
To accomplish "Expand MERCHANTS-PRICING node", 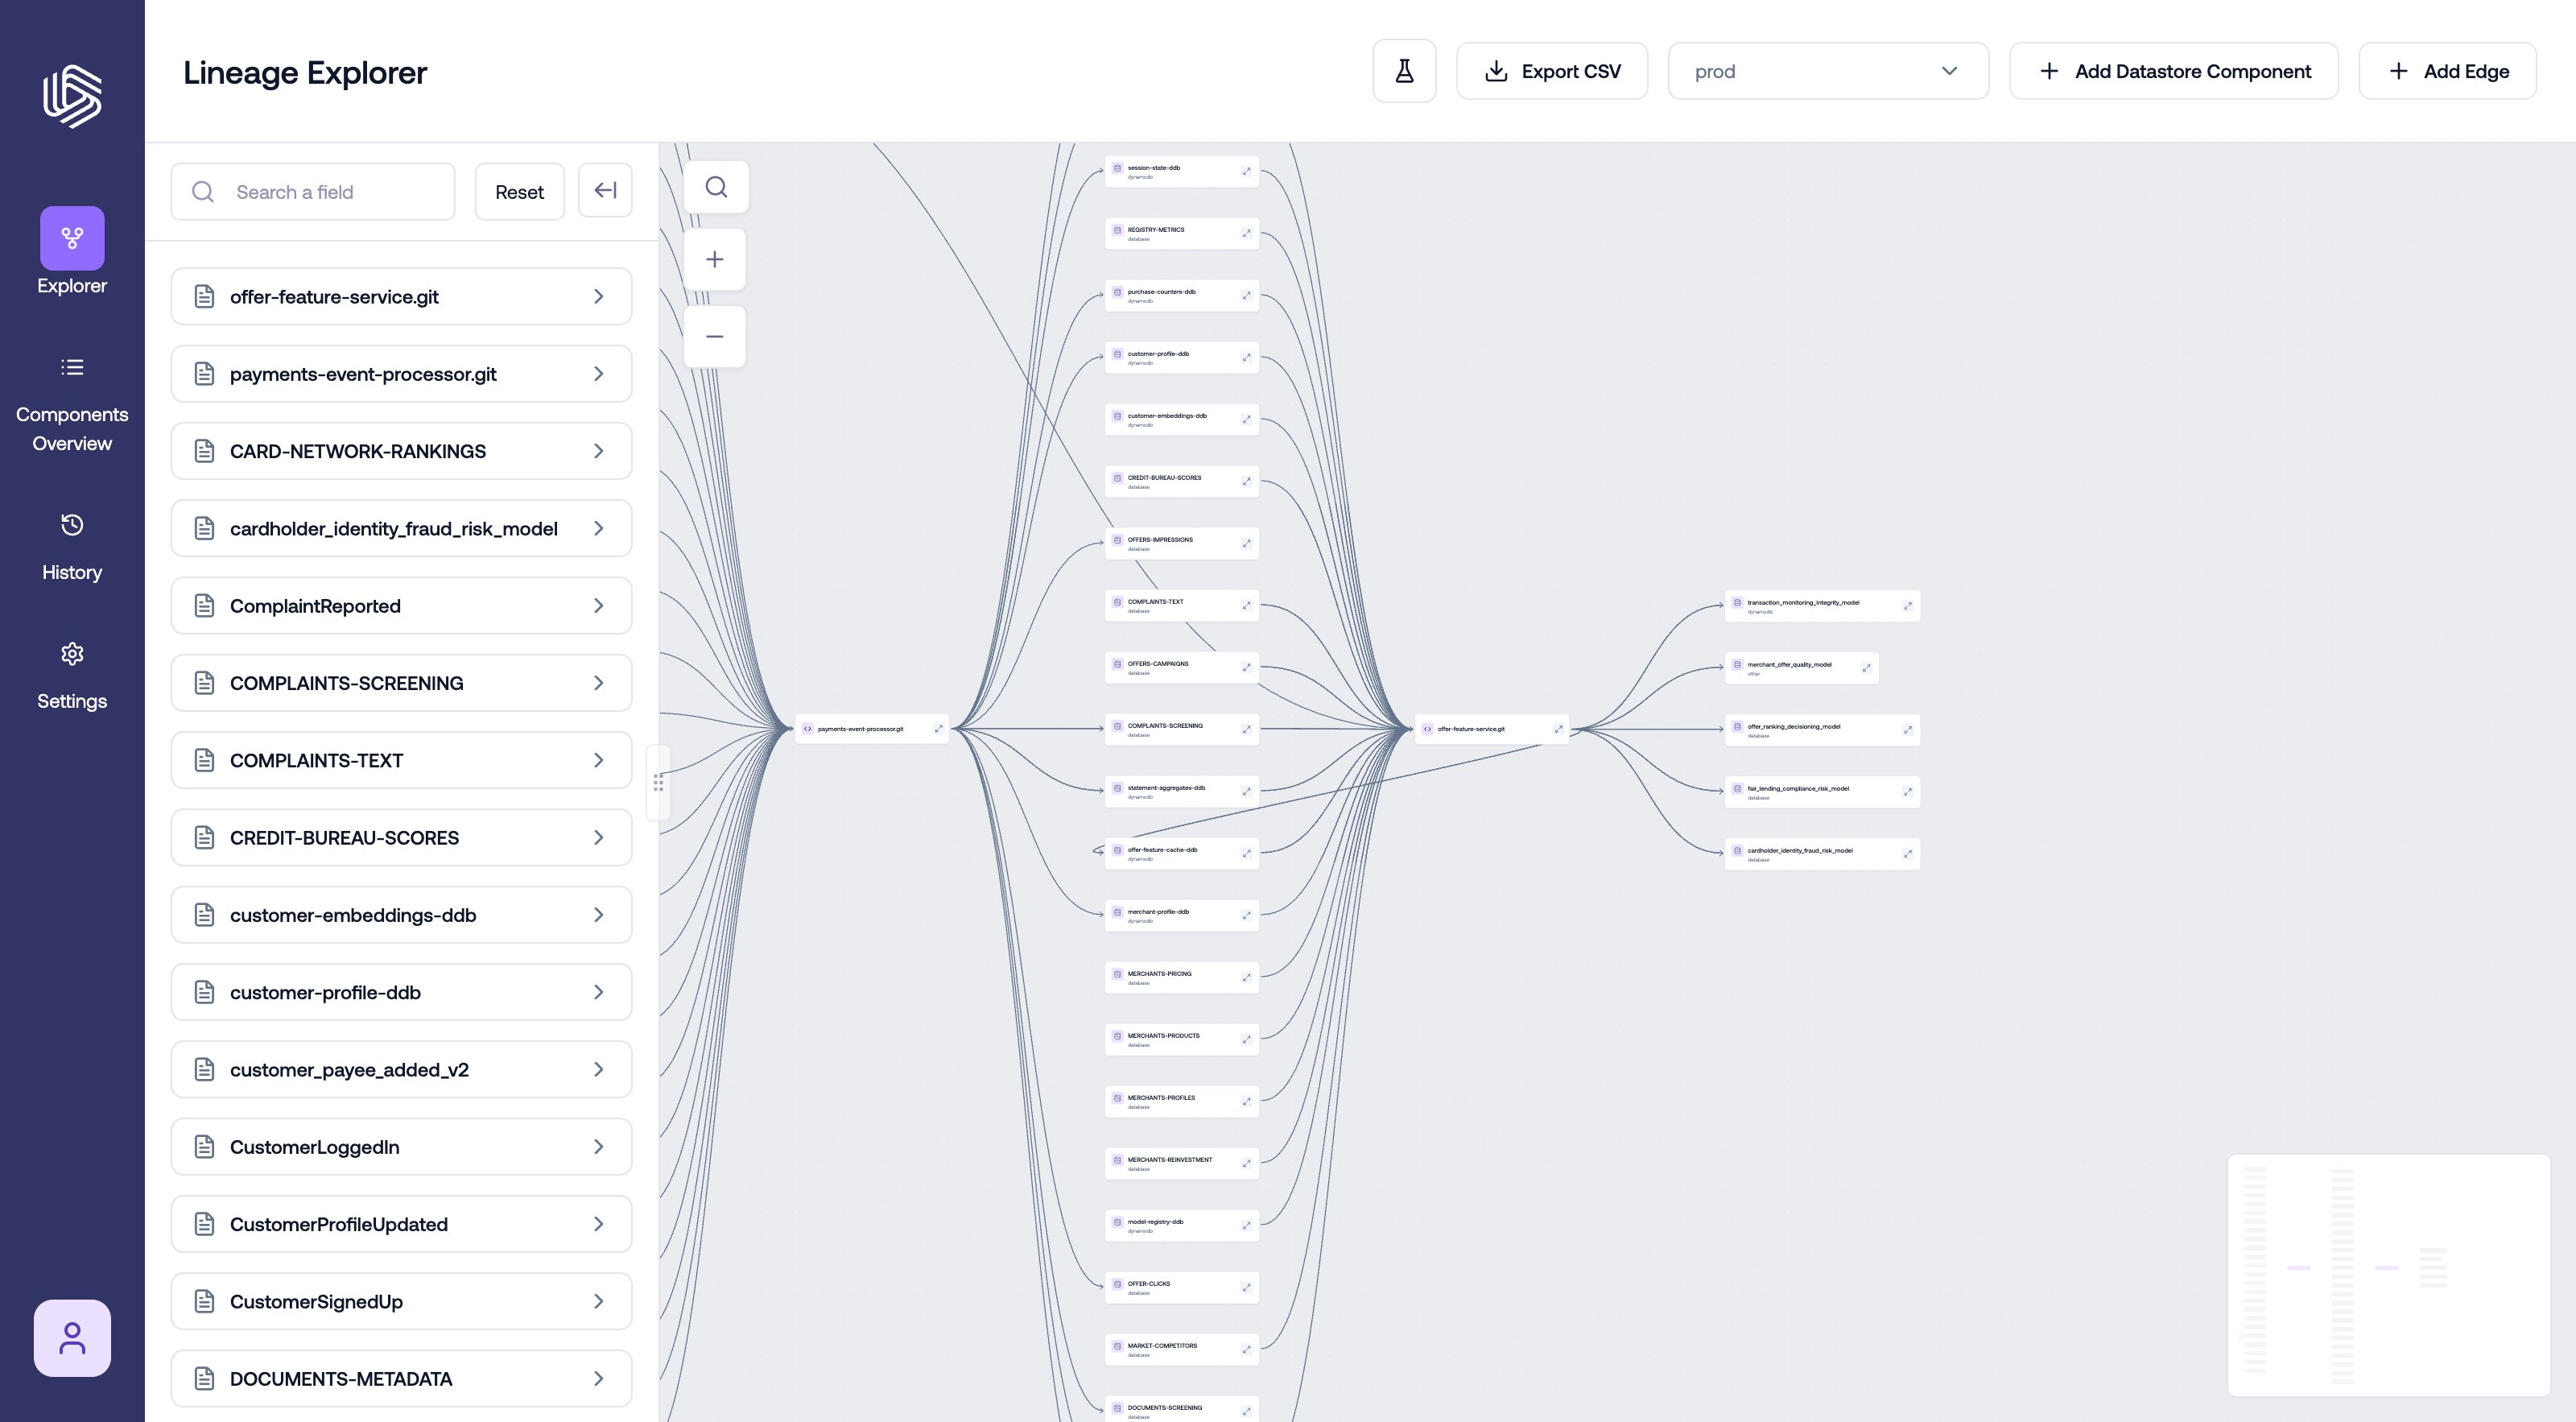I will (1246, 977).
